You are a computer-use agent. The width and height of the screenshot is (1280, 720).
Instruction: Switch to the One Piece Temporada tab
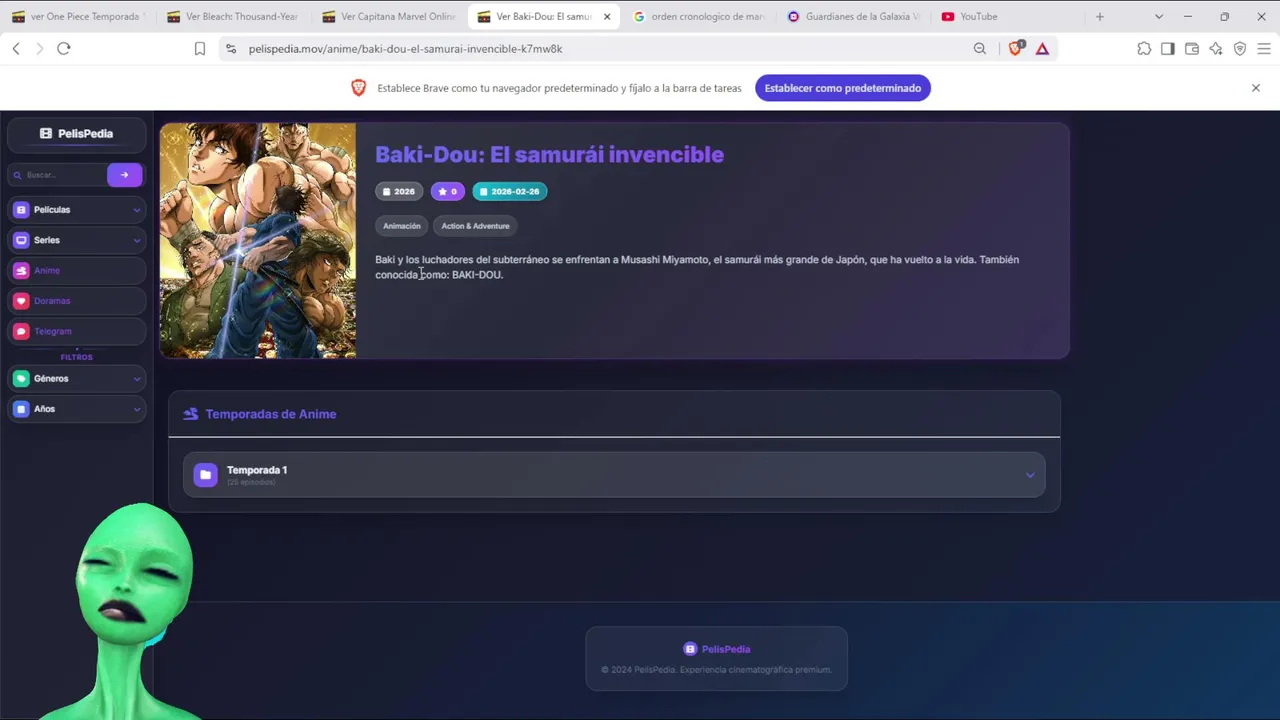(x=78, y=16)
